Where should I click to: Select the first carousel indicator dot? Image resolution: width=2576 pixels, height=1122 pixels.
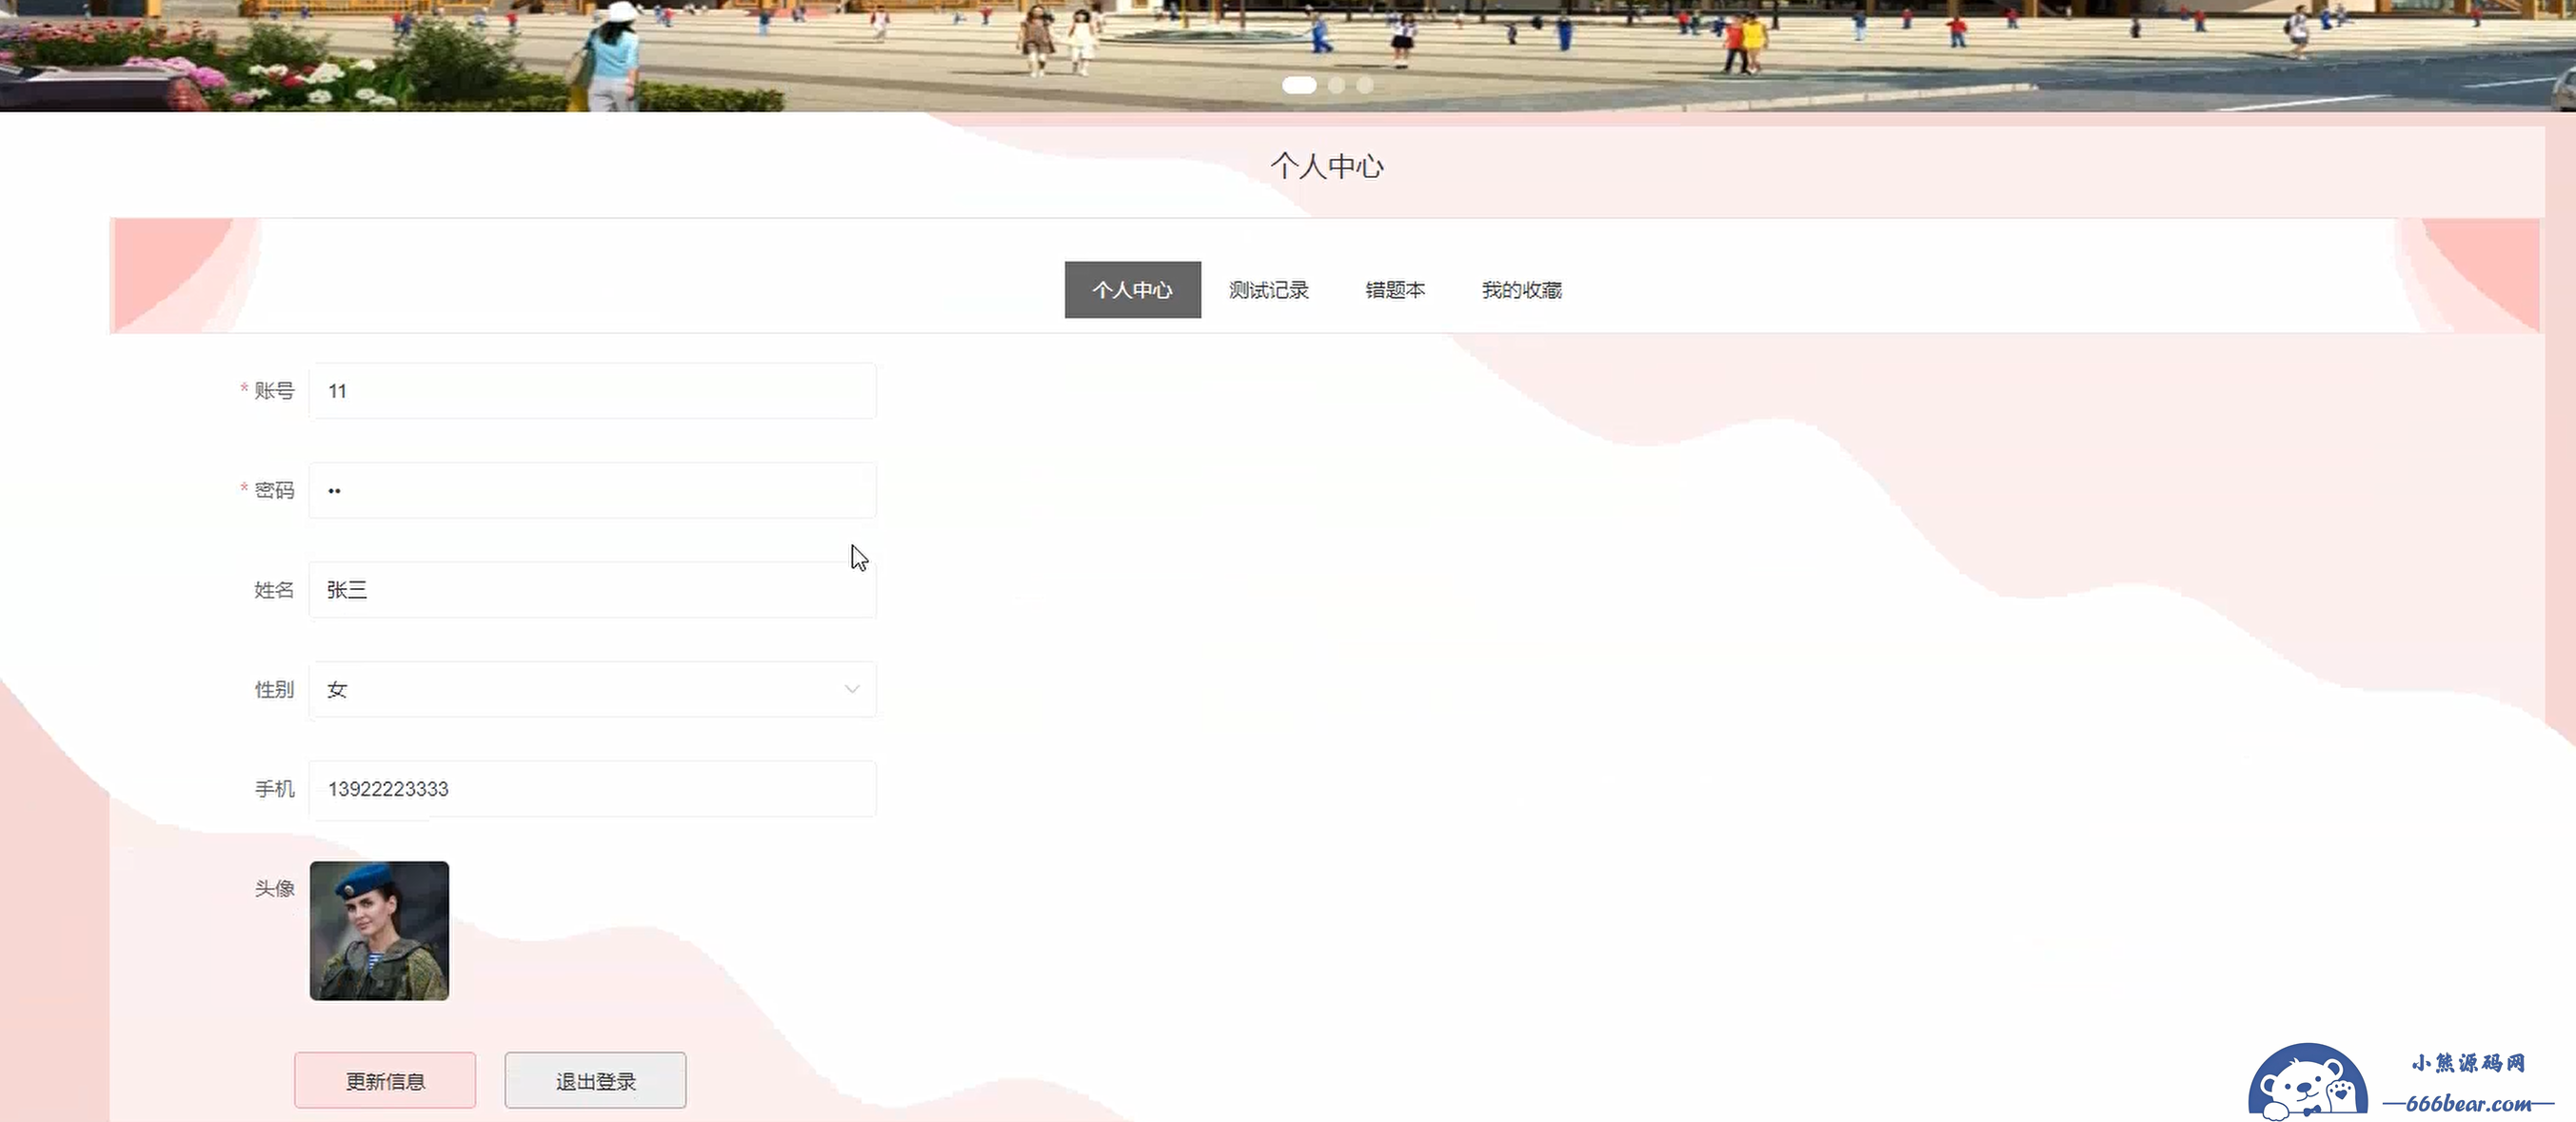point(1299,85)
